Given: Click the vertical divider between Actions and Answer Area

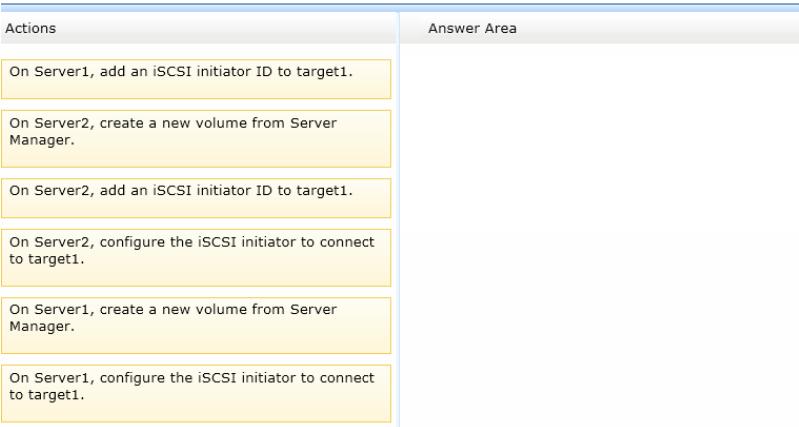Looking at the screenshot, I should tap(398, 219).
